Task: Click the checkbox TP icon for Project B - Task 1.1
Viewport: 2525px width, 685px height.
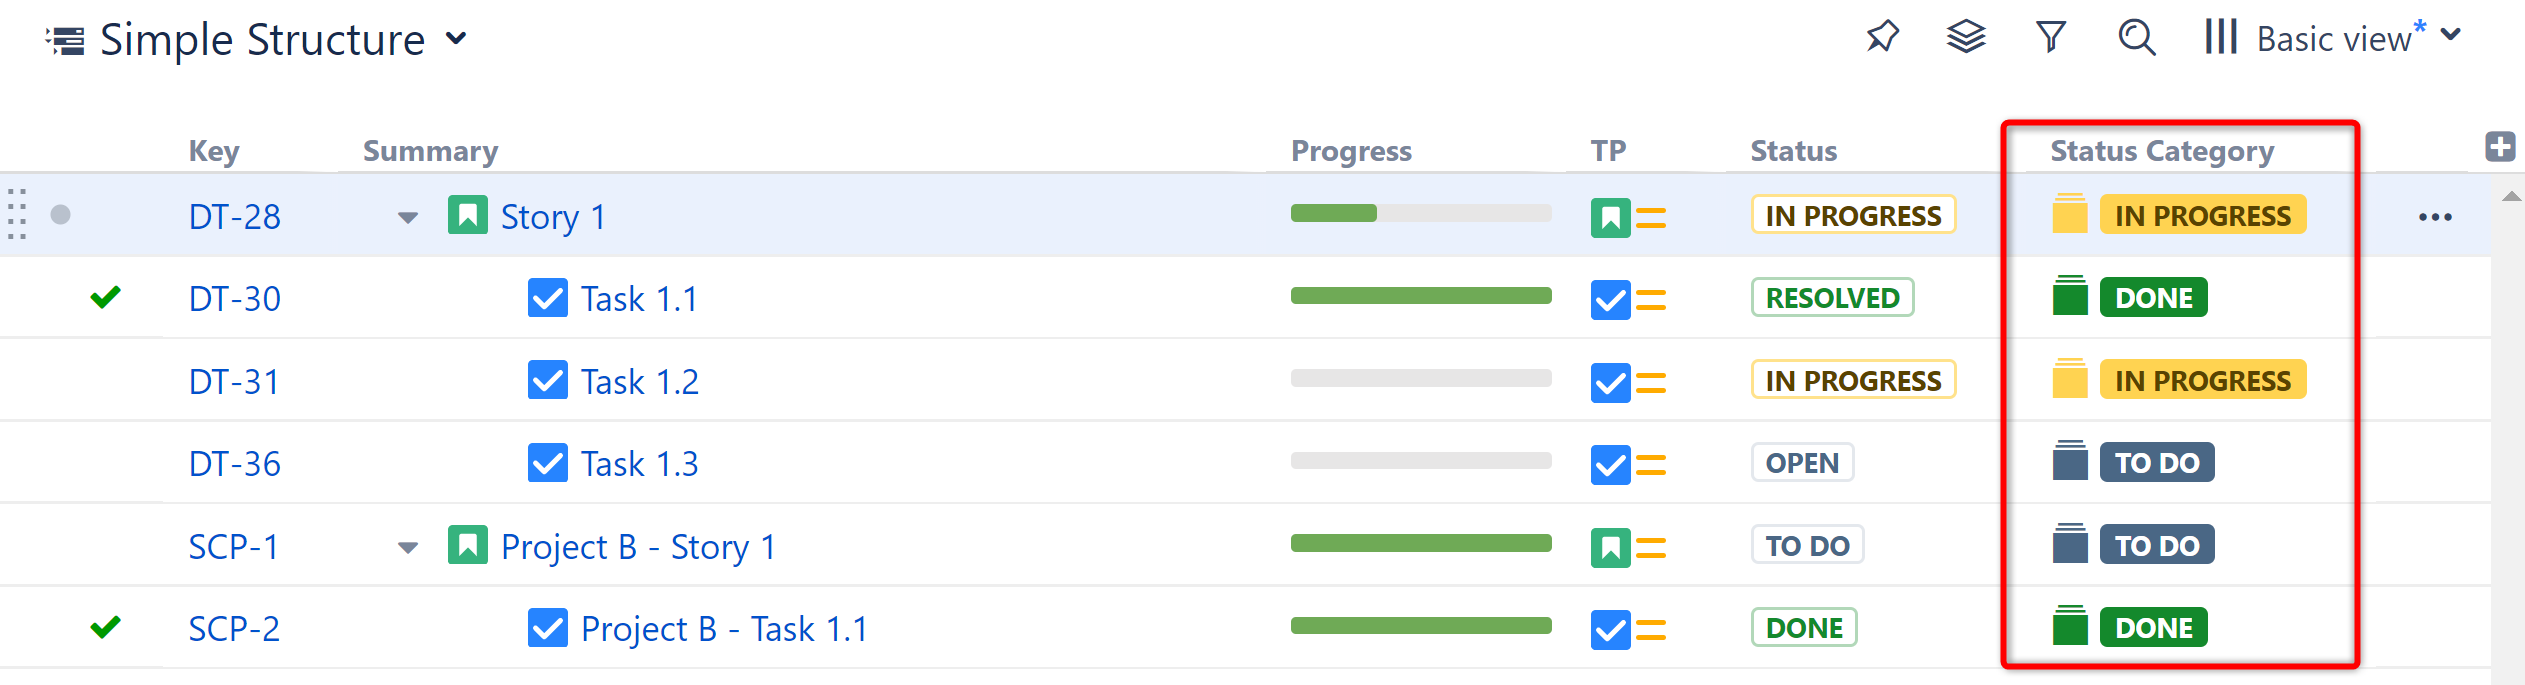Action: [x=1610, y=627]
